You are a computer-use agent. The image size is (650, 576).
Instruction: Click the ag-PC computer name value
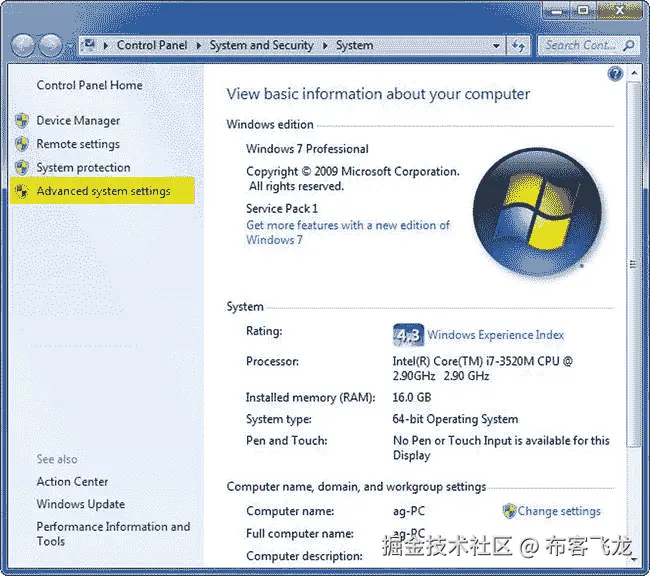click(409, 511)
